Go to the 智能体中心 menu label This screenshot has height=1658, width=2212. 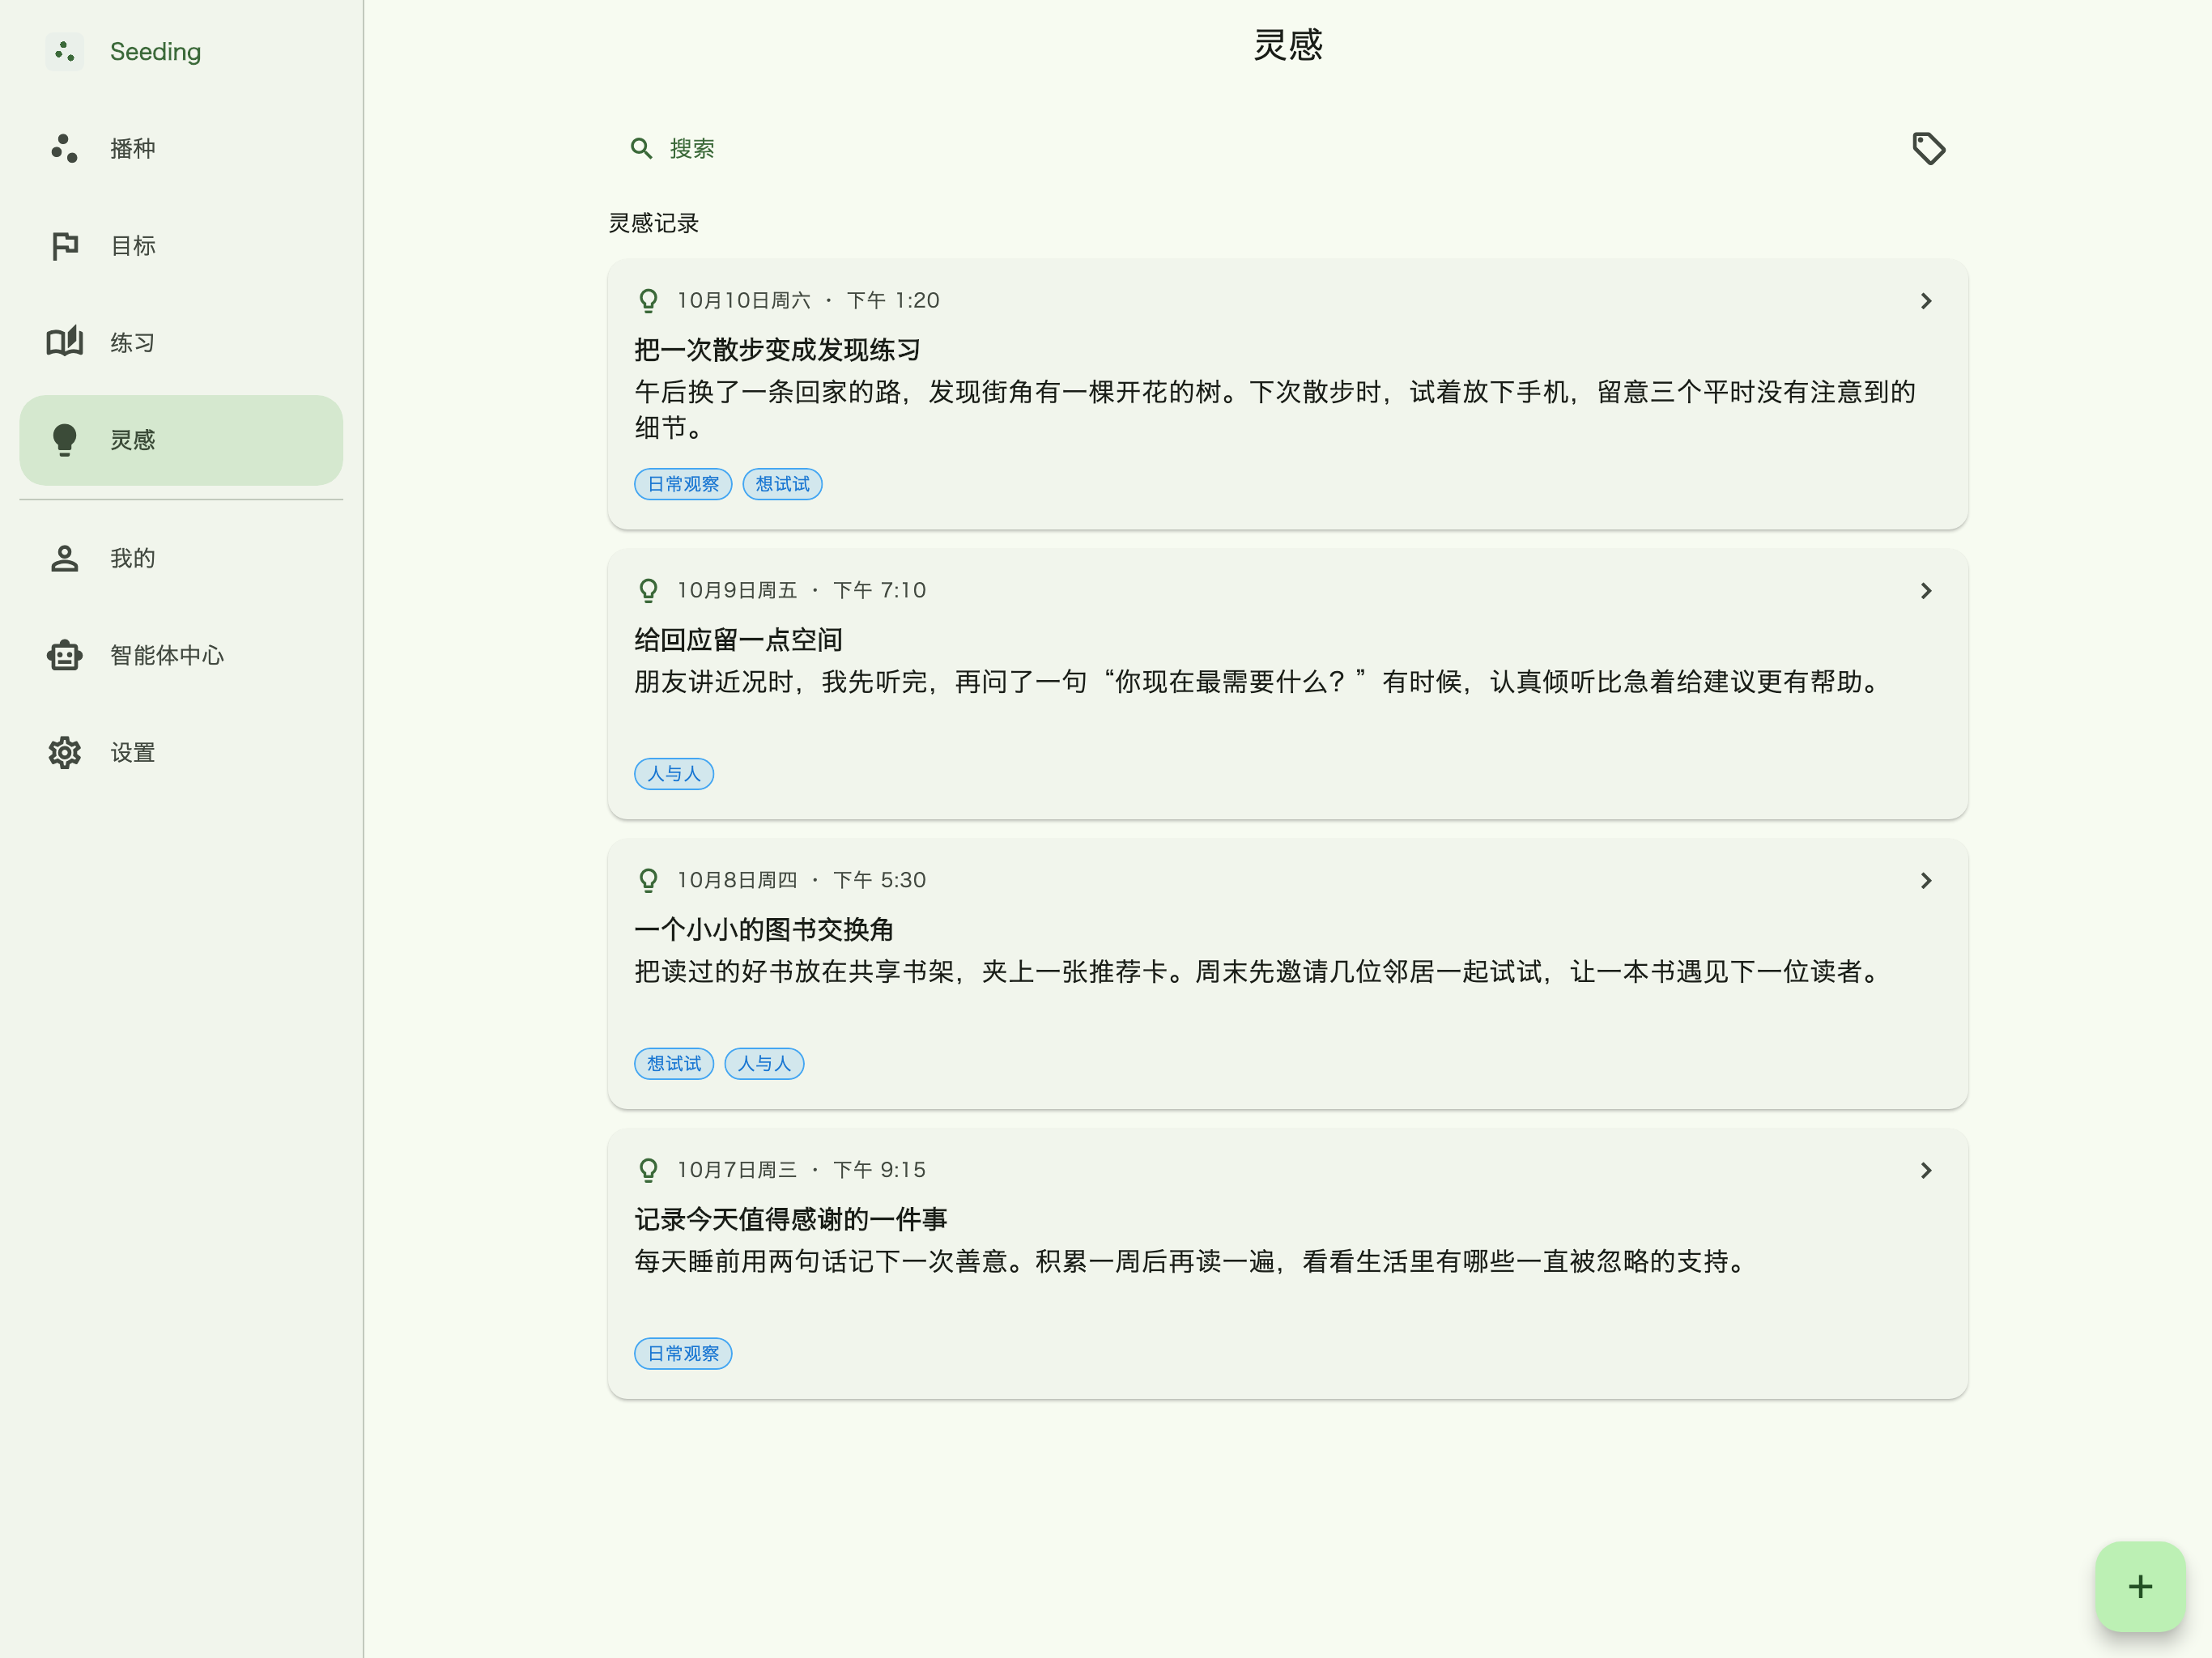(x=167, y=655)
